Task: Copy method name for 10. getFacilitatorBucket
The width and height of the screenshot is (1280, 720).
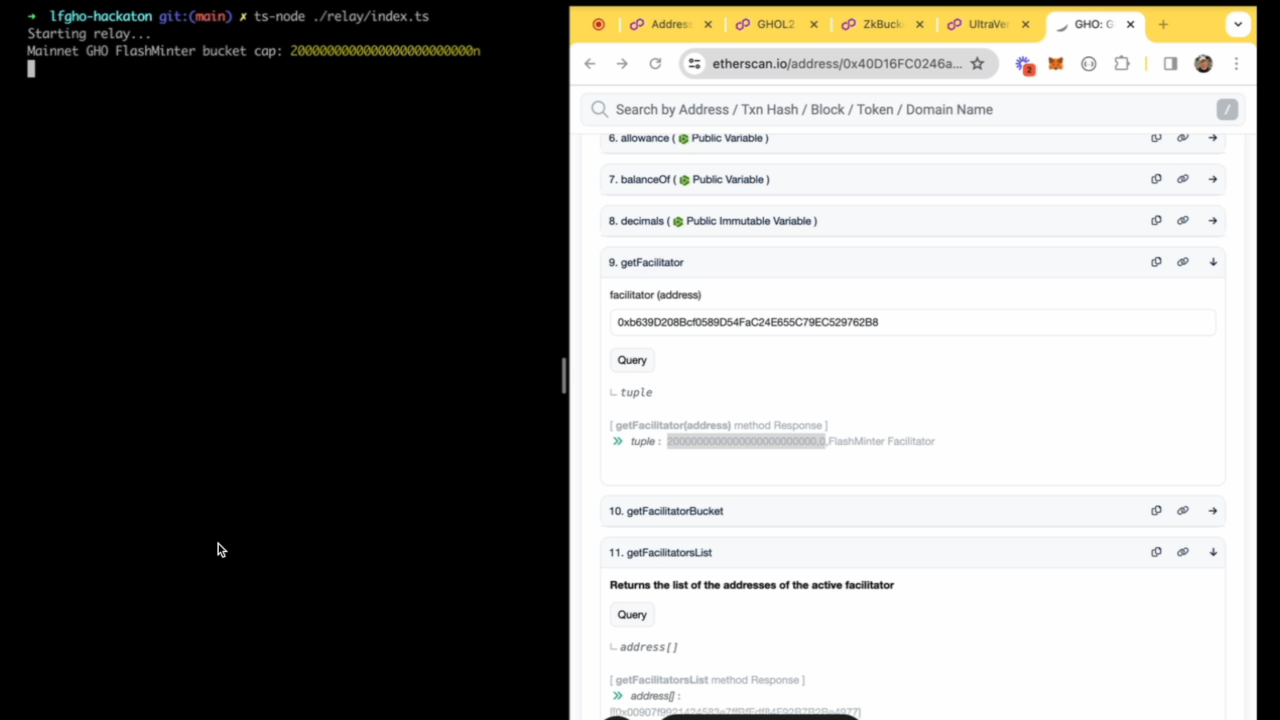Action: point(1156,511)
